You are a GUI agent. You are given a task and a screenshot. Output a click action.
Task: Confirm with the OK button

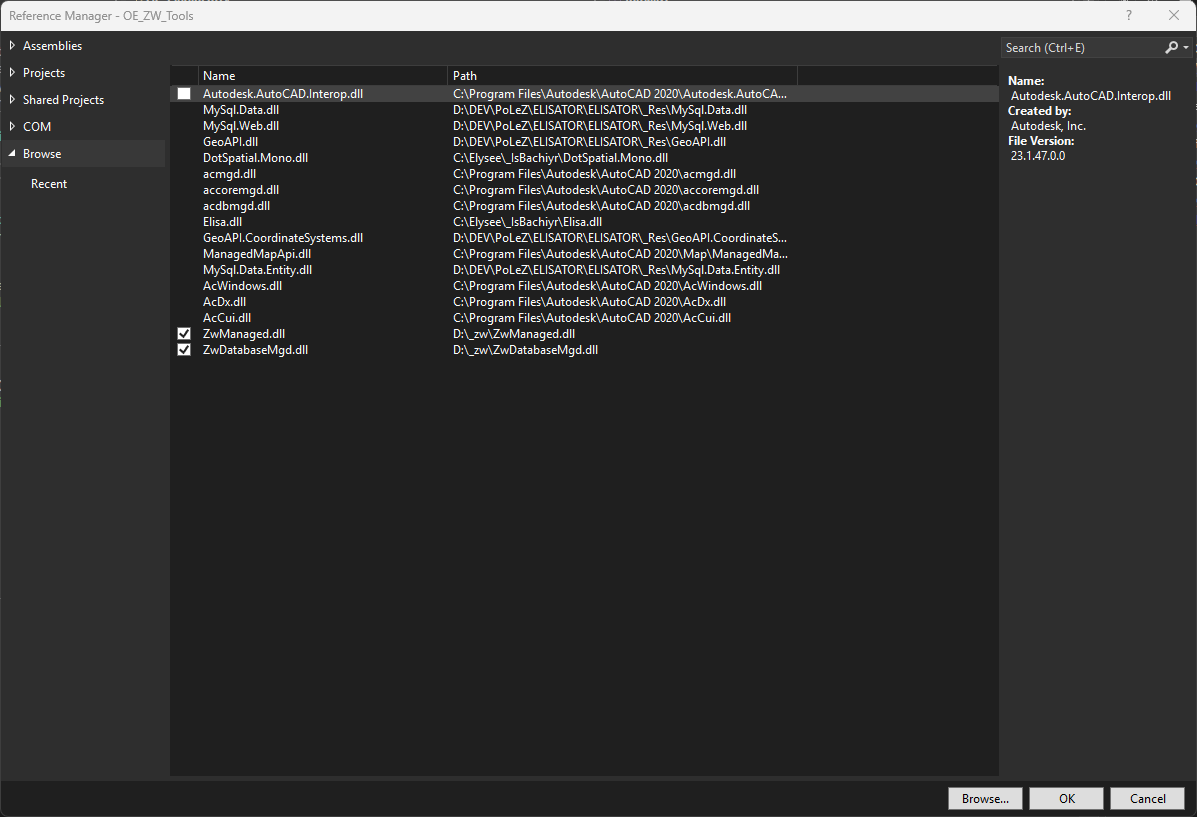1066,799
